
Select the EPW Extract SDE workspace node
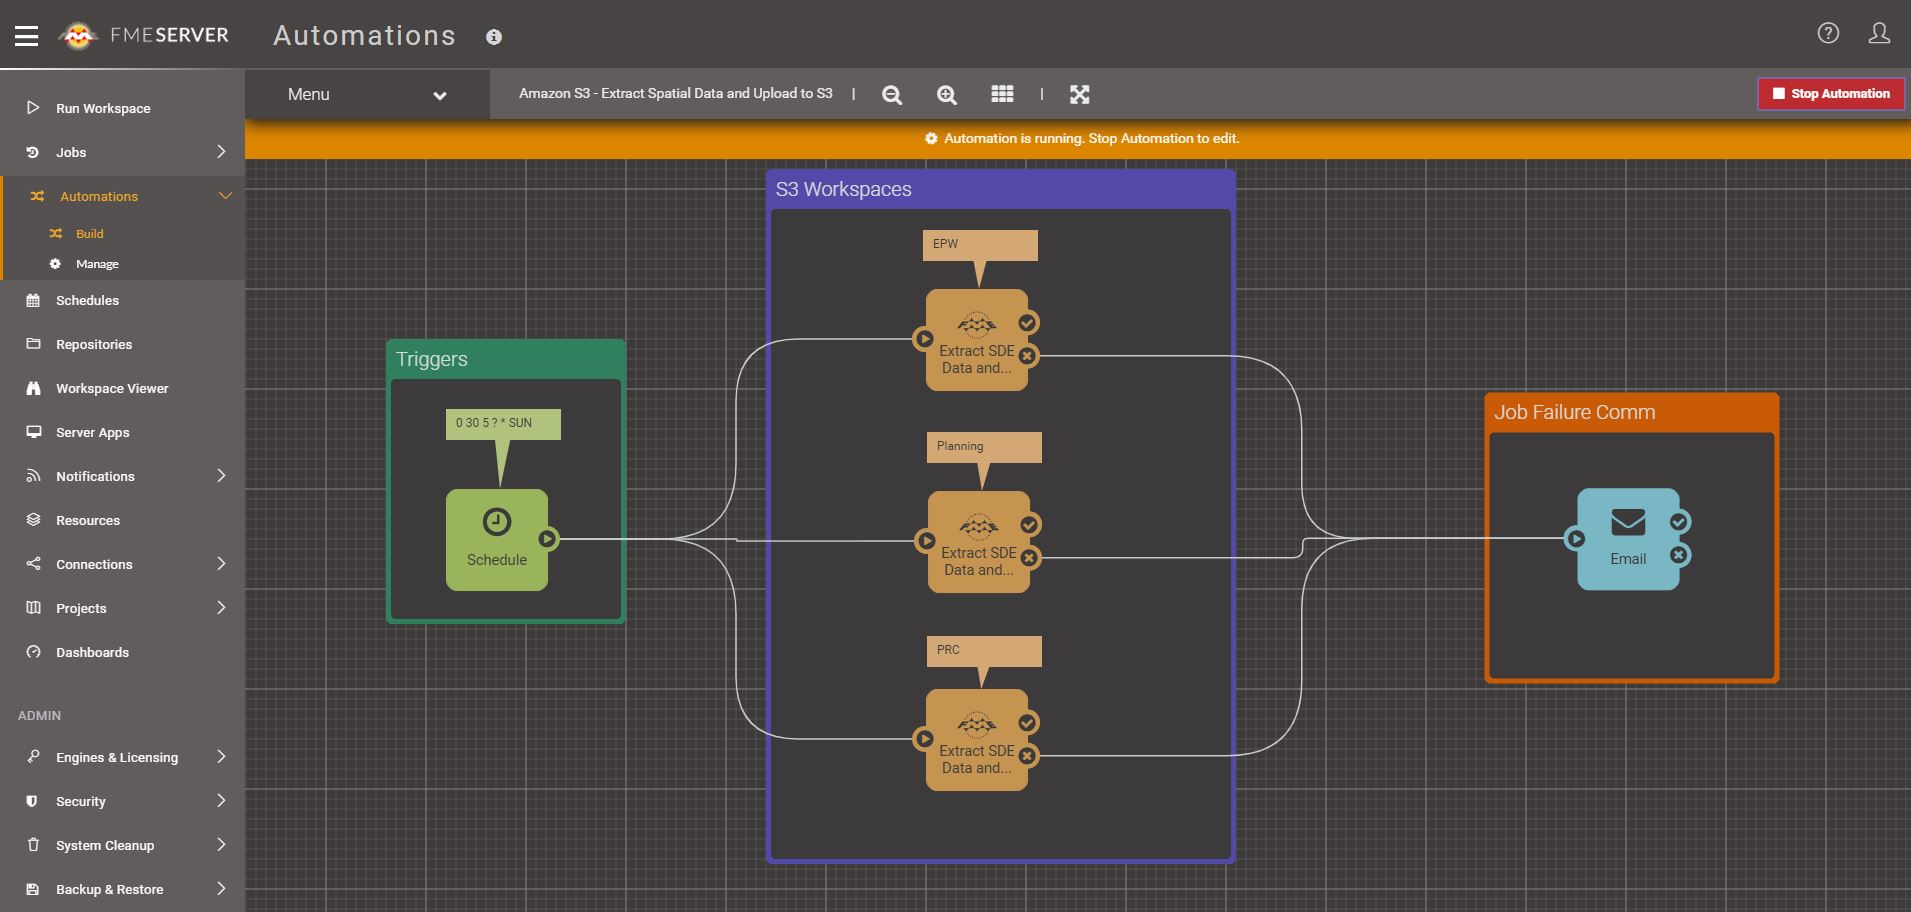click(x=977, y=340)
